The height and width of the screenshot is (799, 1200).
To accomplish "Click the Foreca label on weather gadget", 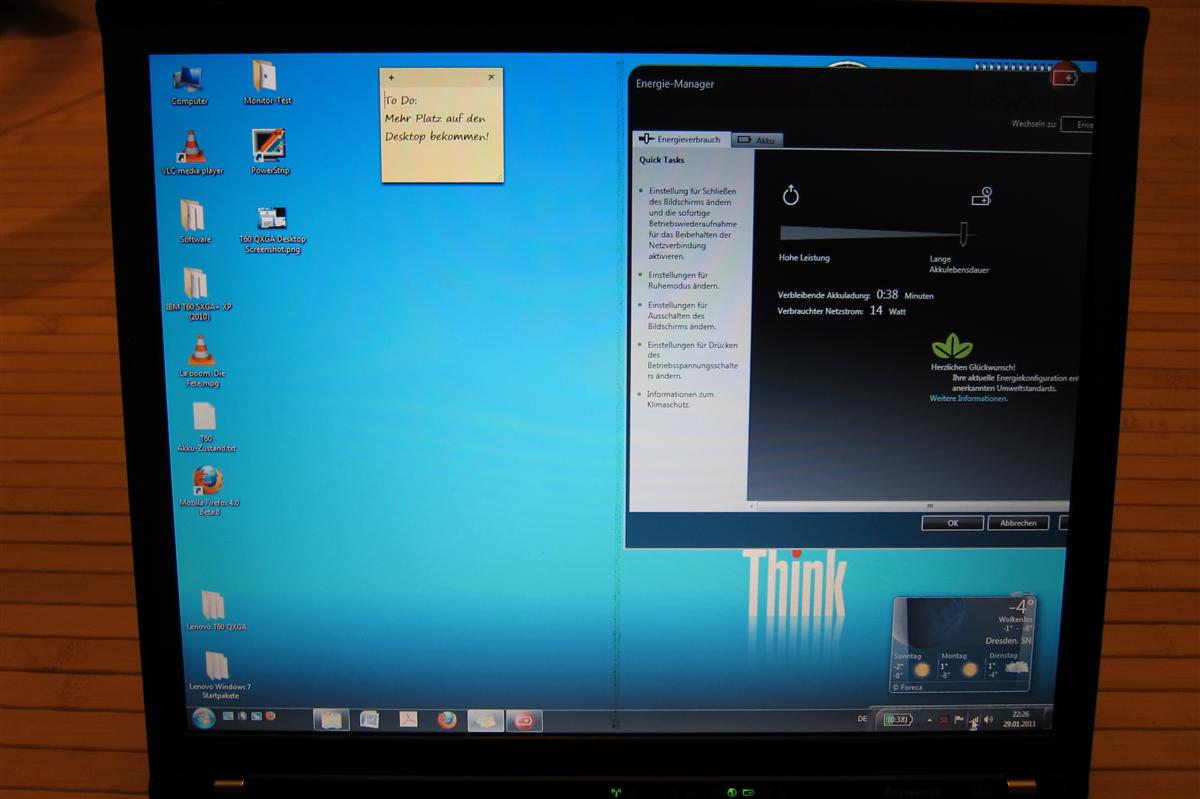I will tap(909, 687).
